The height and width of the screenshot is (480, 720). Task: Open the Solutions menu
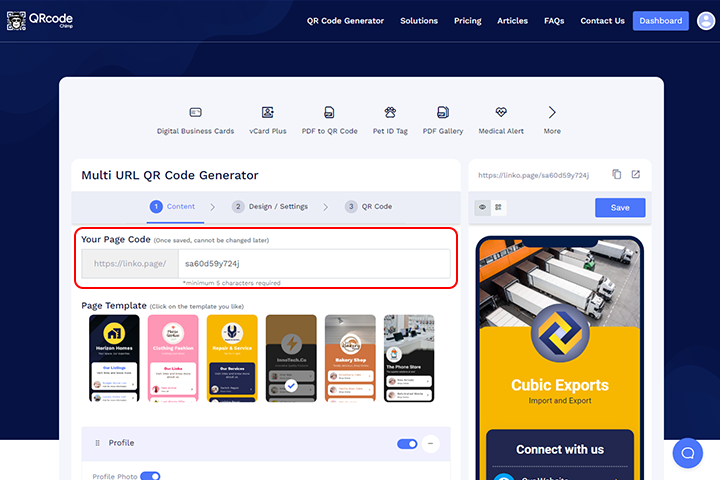coord(419,21)
